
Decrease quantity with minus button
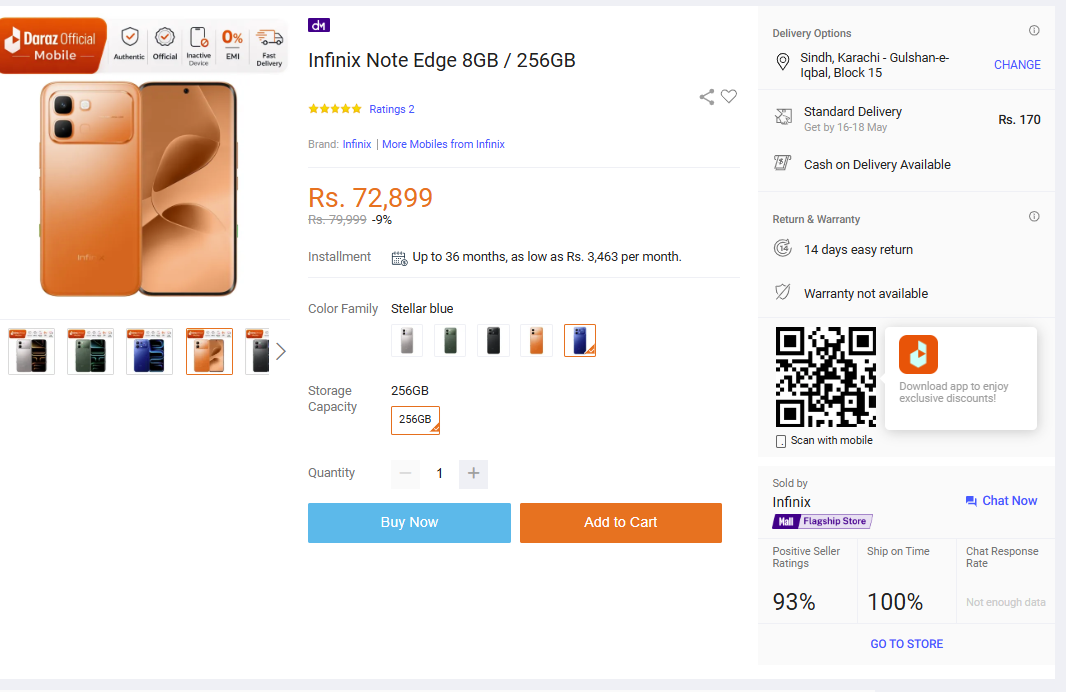(x=405, y=474)
